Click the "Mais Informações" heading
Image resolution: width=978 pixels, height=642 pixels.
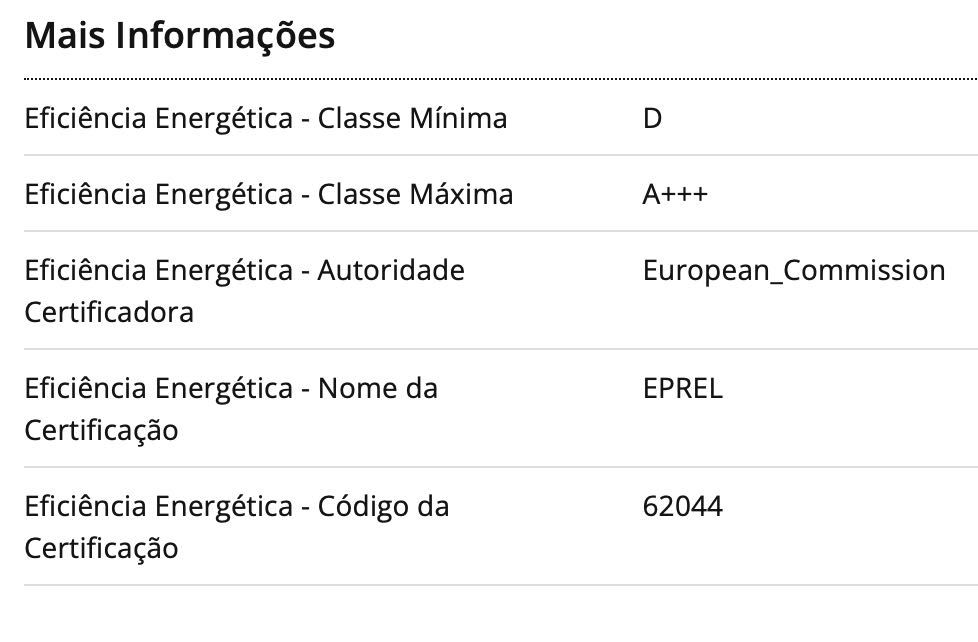tap(179, 36)
